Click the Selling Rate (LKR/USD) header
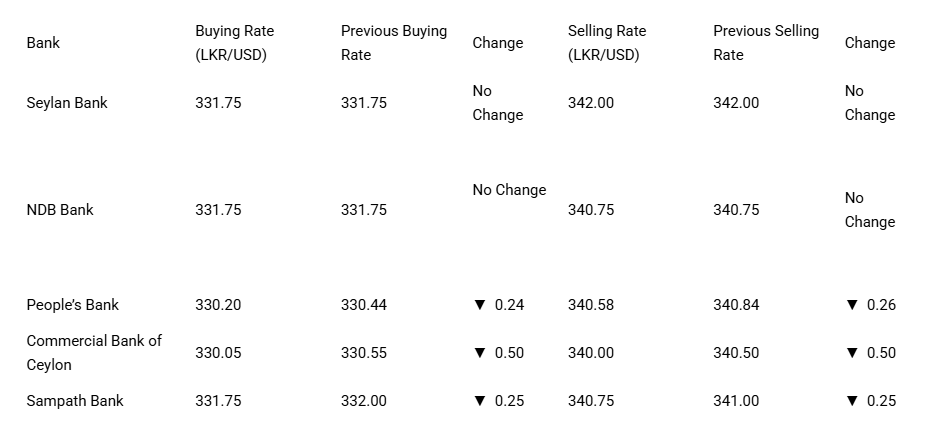932x437 pixels. coord(607,43)
